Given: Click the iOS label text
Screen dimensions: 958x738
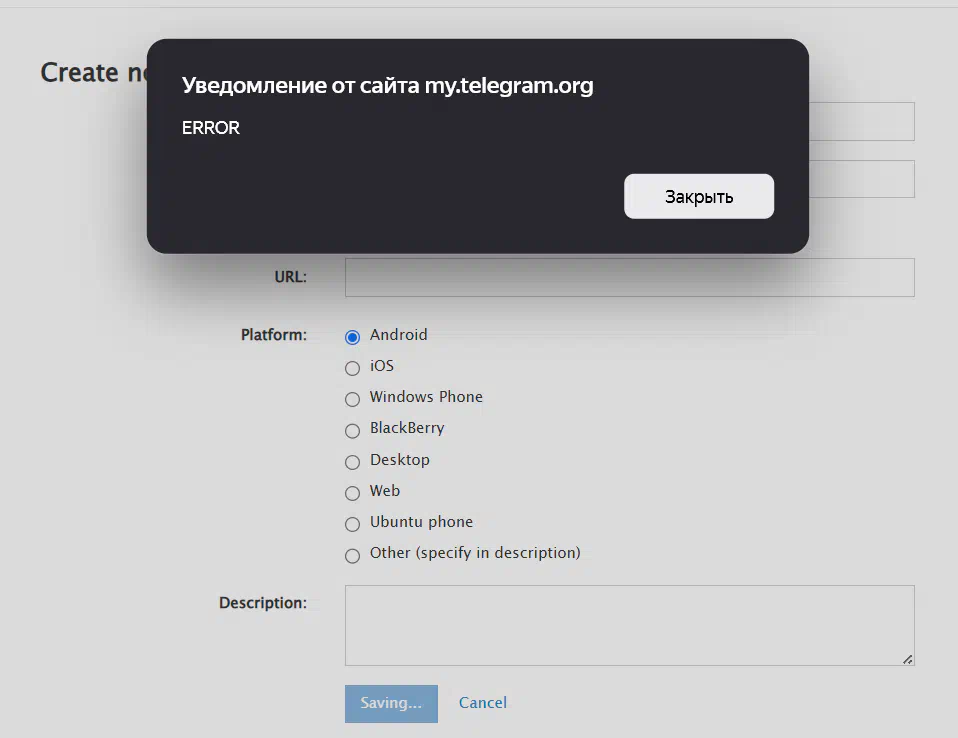Looking at the screenshot, I should 382,366.
